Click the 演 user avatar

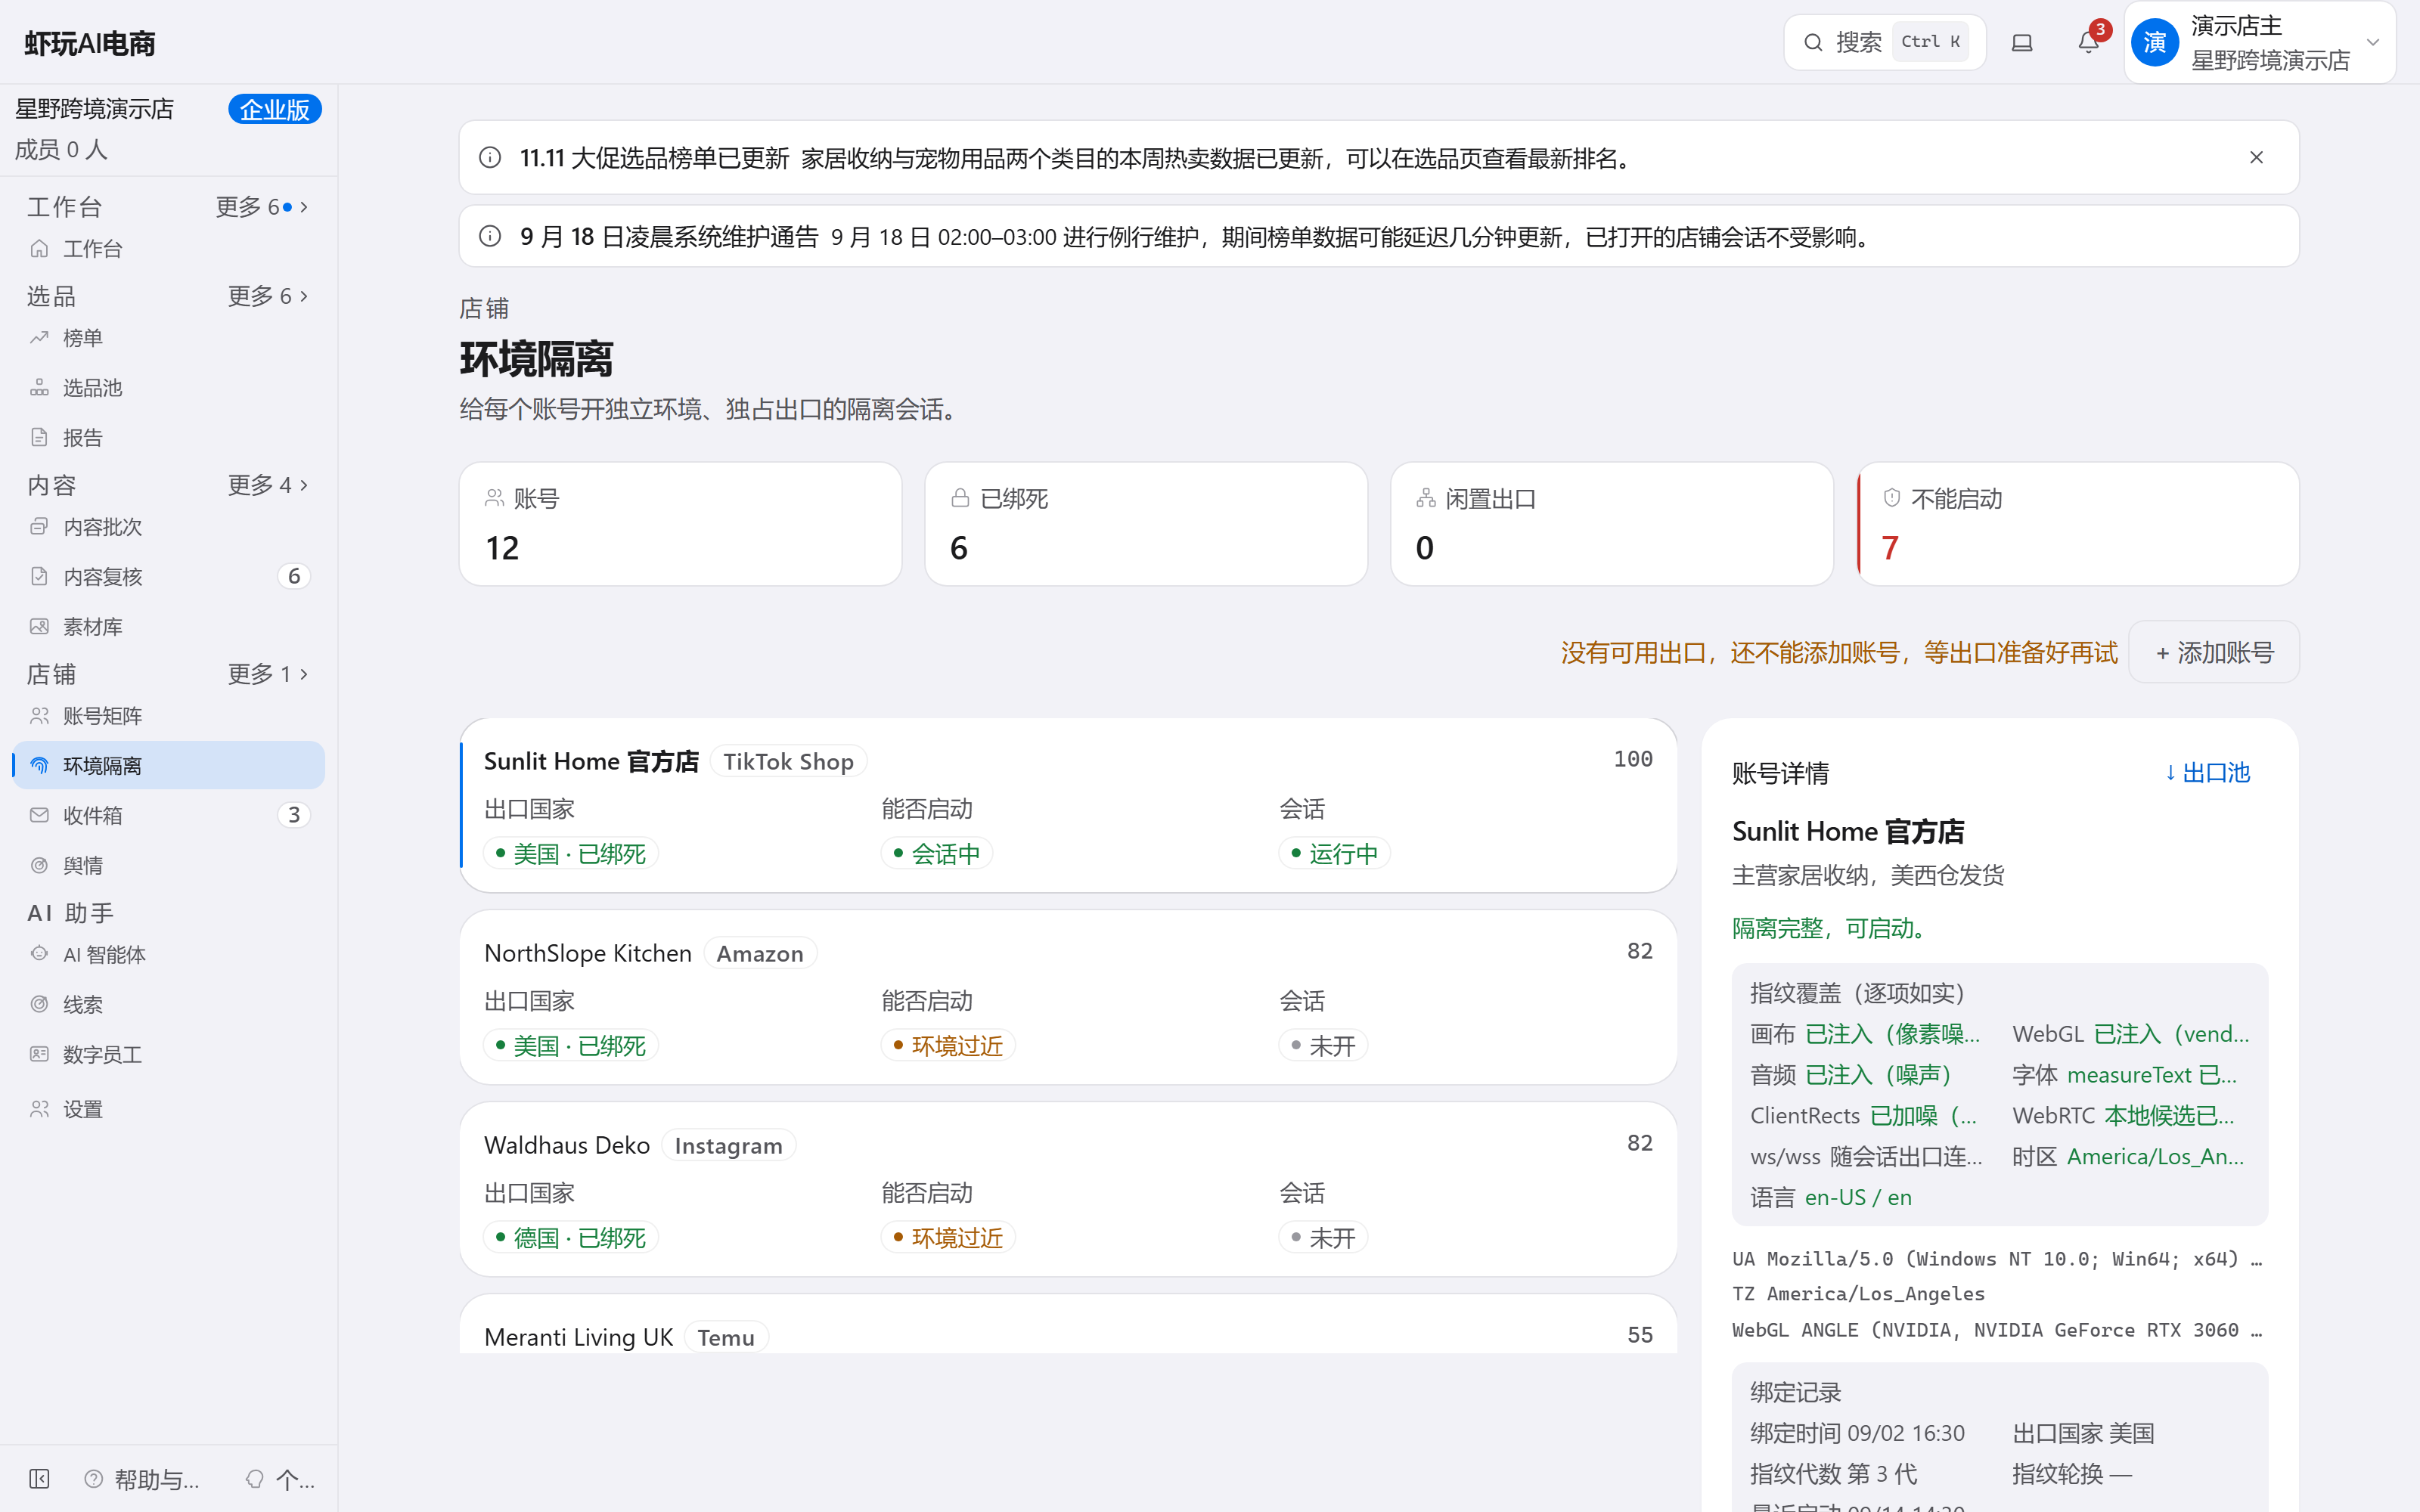click(2155, 42)
